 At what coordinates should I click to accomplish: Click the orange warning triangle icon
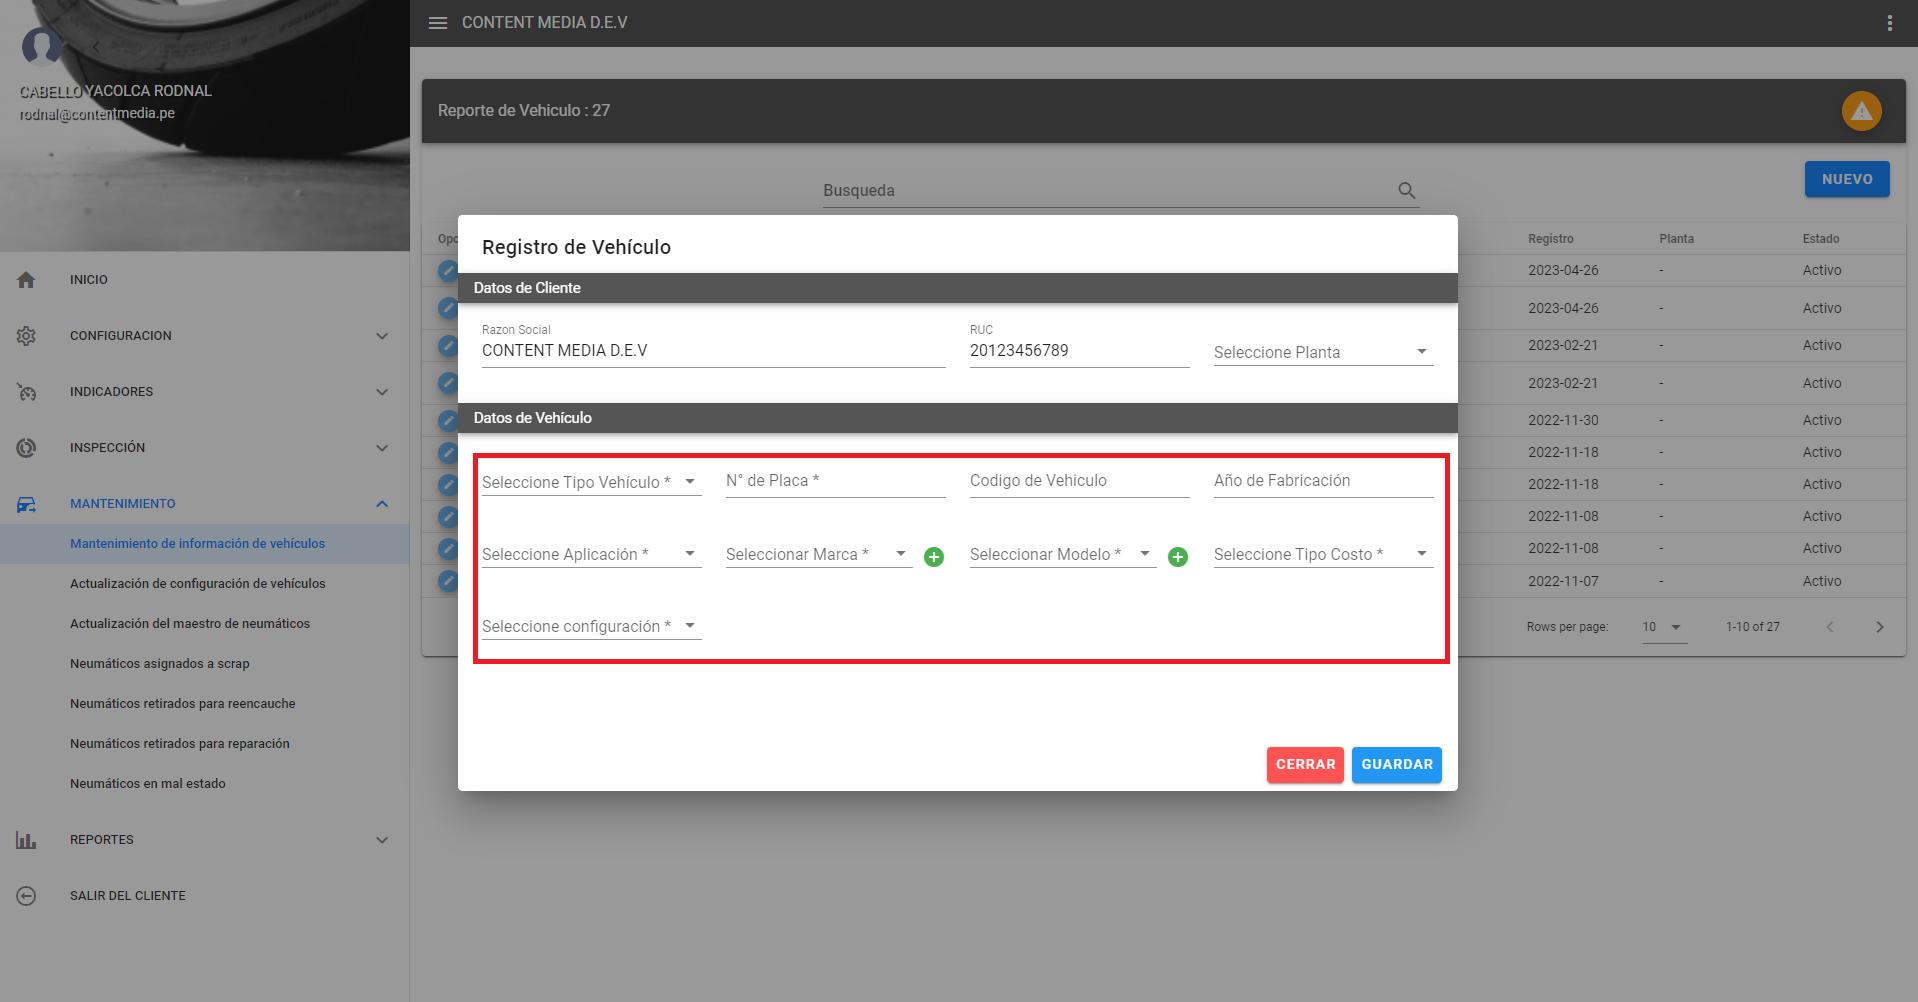click(x=1861, y=111)
